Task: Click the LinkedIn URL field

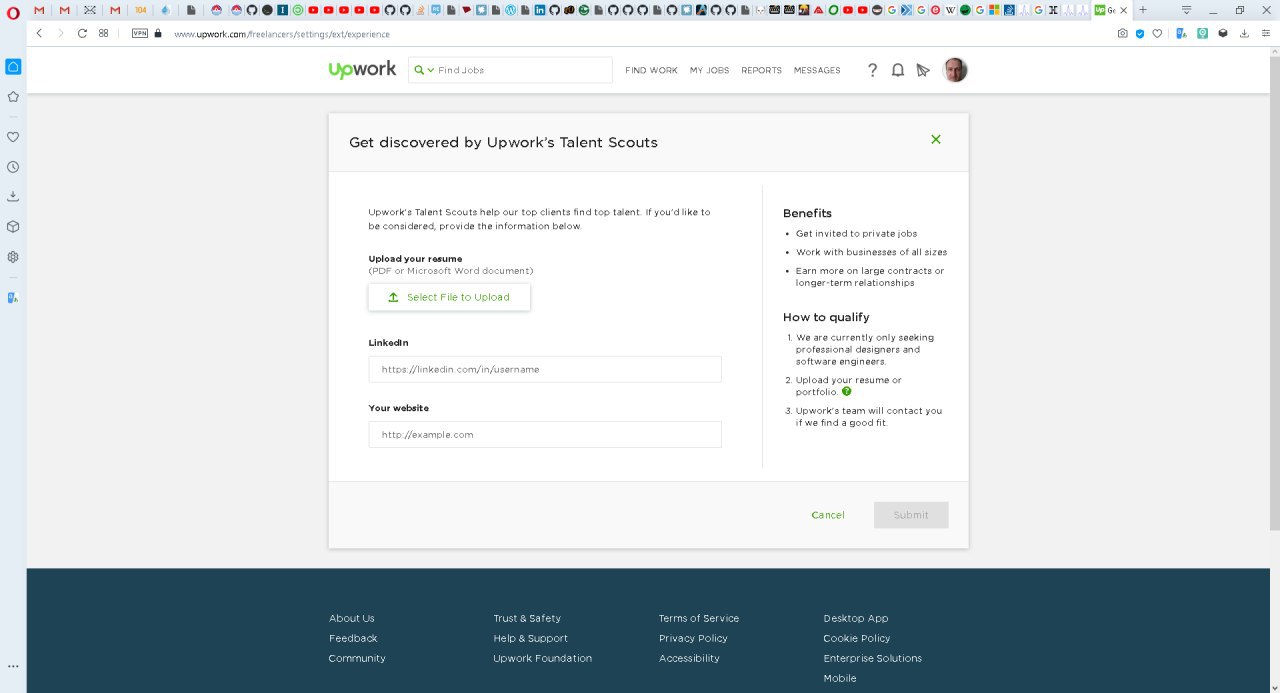Action: click(545, 369)
